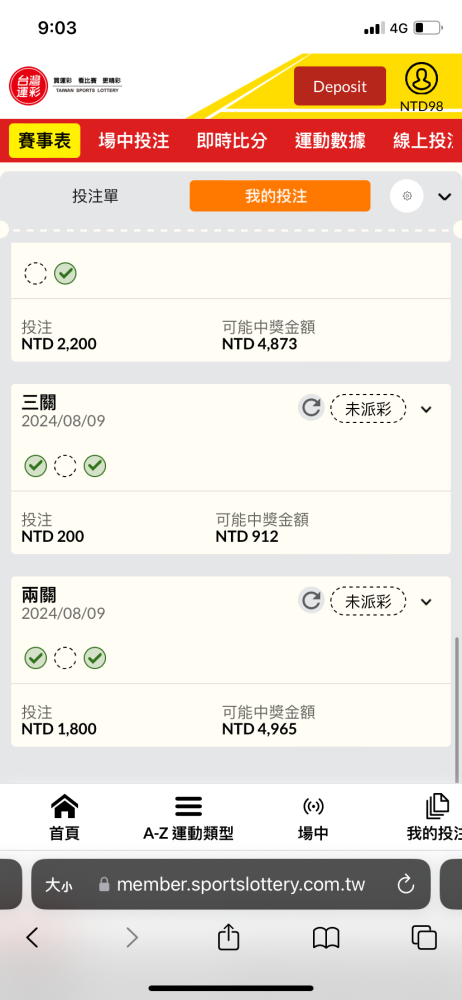462x1000 pixels.
Task: Click the Deposit button
Action: (340, 86)
